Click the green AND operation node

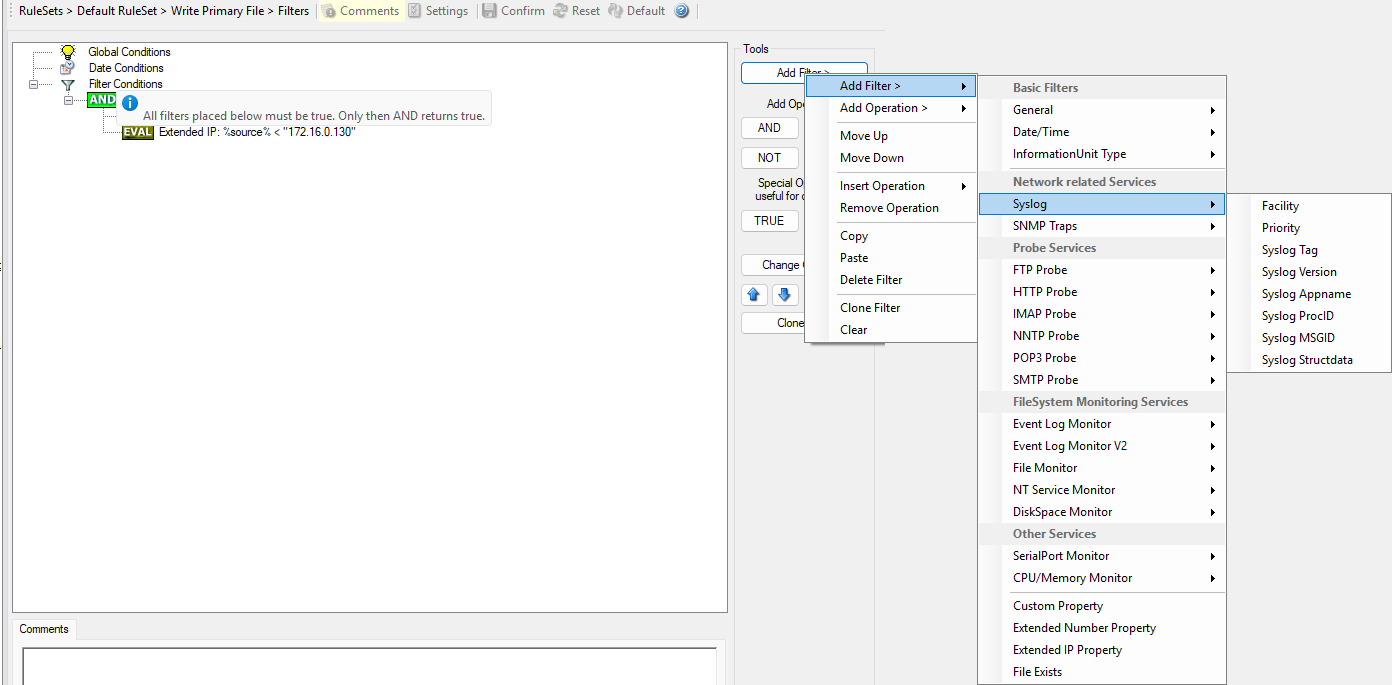101,100
